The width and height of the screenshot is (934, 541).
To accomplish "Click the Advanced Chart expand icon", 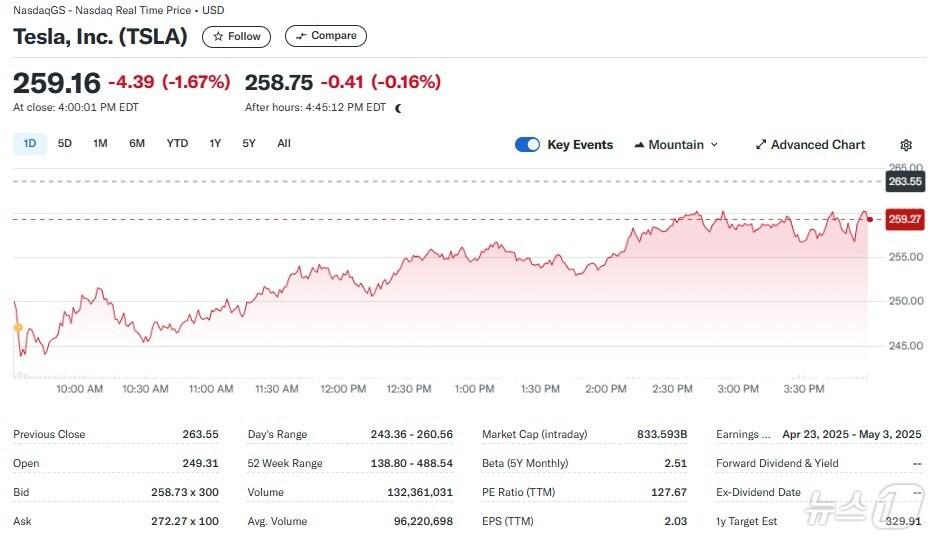I will pyautogui.click(x=760, y=145).
